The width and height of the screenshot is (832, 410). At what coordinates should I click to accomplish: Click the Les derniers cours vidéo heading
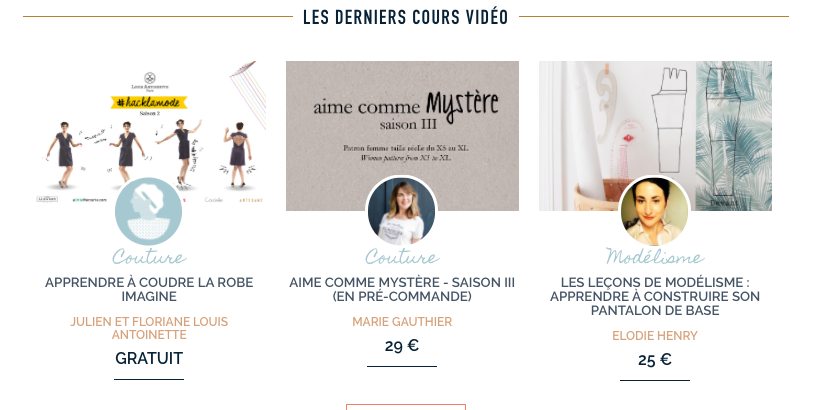coord(406,17)
